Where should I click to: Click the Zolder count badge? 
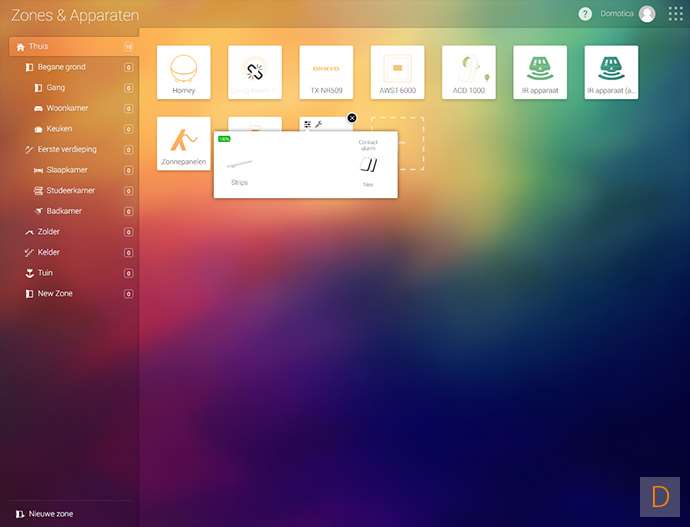[128, 232]
